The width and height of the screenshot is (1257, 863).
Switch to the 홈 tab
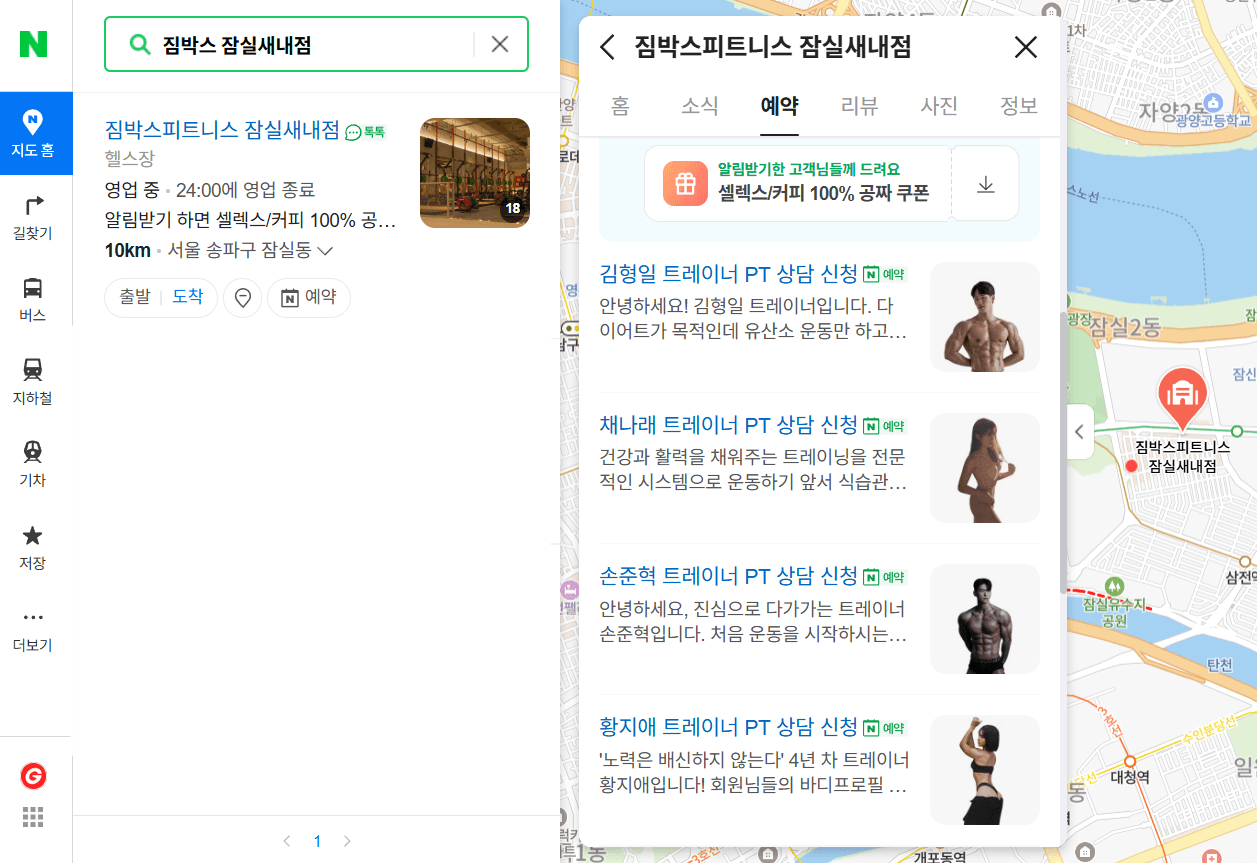pos(620,106)
